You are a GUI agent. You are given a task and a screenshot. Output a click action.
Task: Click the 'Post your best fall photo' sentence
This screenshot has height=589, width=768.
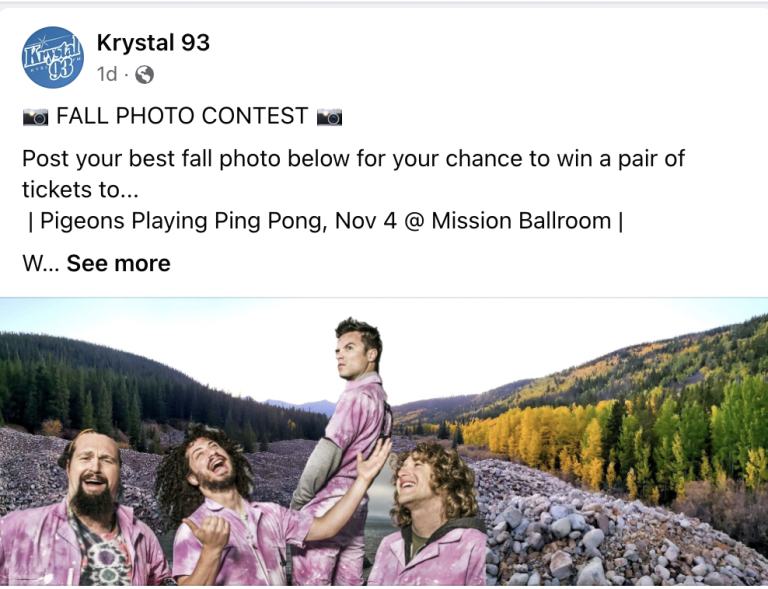[x=353, y=159]
